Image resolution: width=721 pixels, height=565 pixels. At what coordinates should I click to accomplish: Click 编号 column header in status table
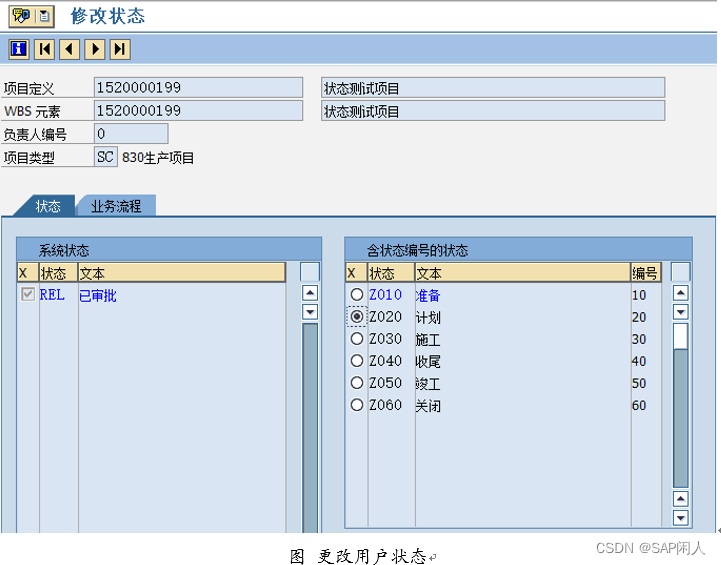point(646,273)
